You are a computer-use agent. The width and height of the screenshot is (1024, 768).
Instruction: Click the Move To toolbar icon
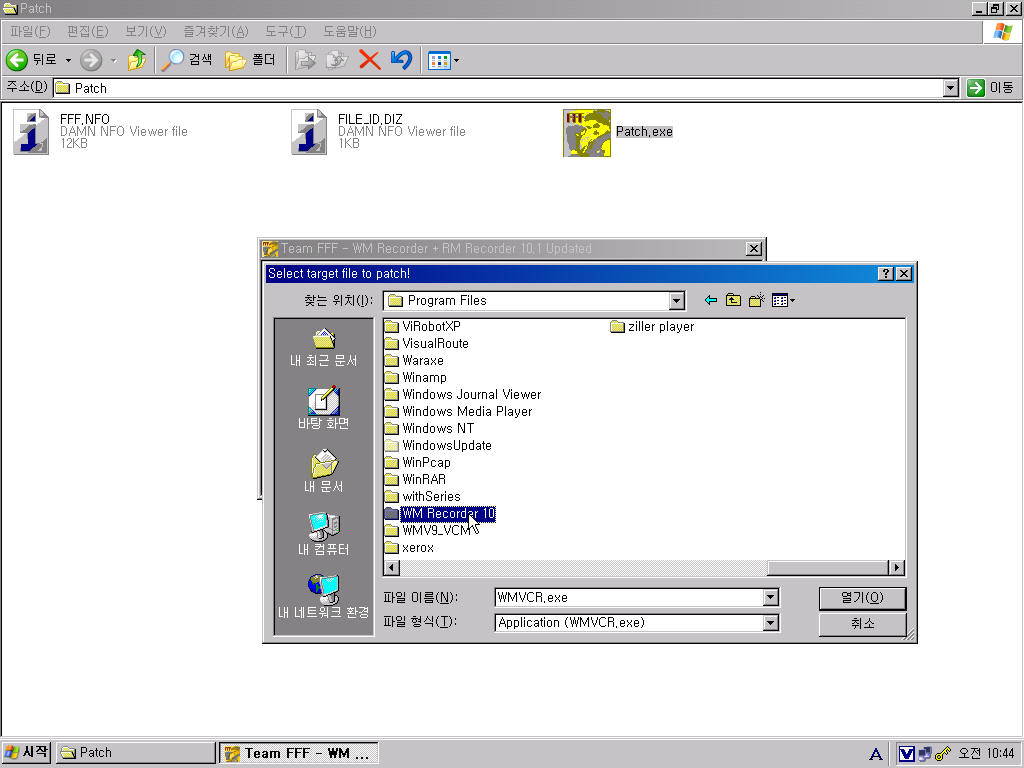point(305,60)
